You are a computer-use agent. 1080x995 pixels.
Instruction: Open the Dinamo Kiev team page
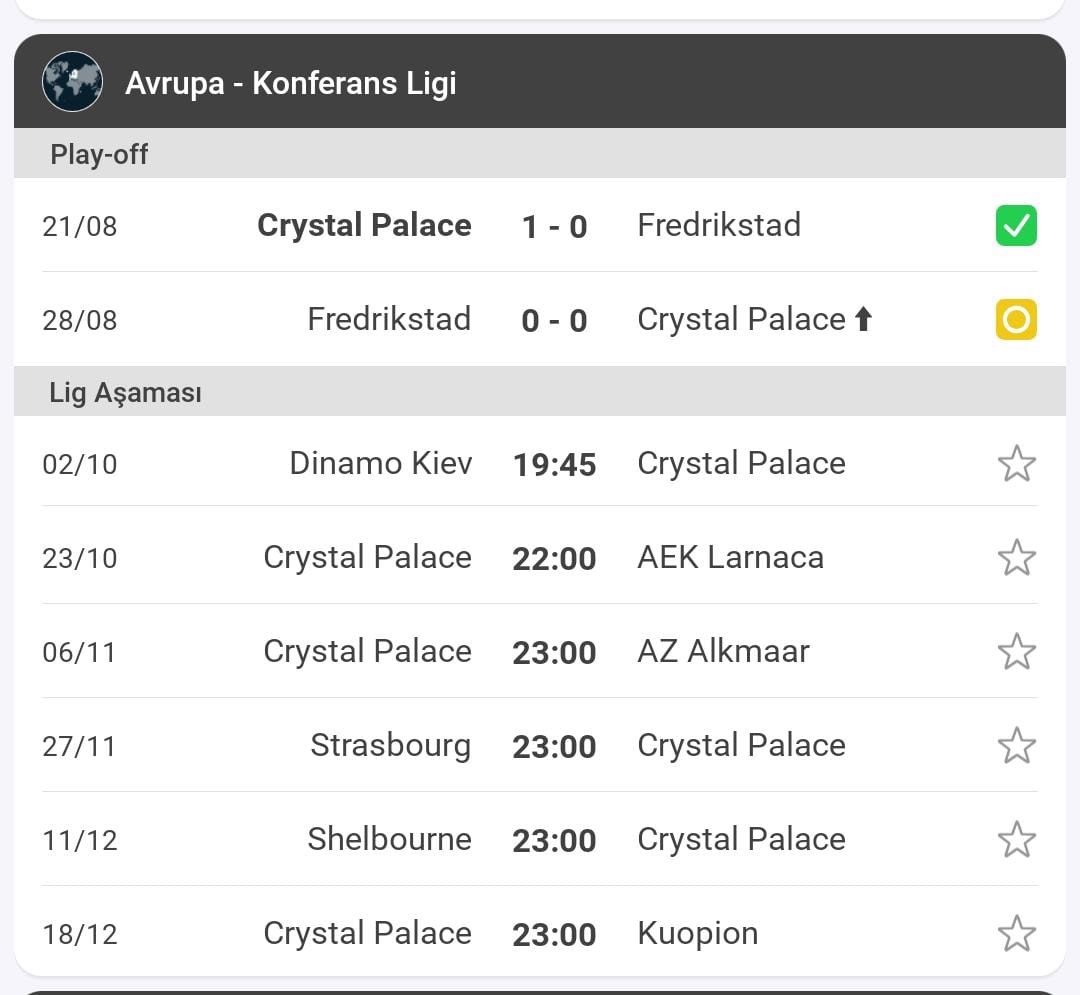pyautogui.click(x=381, y=463)
